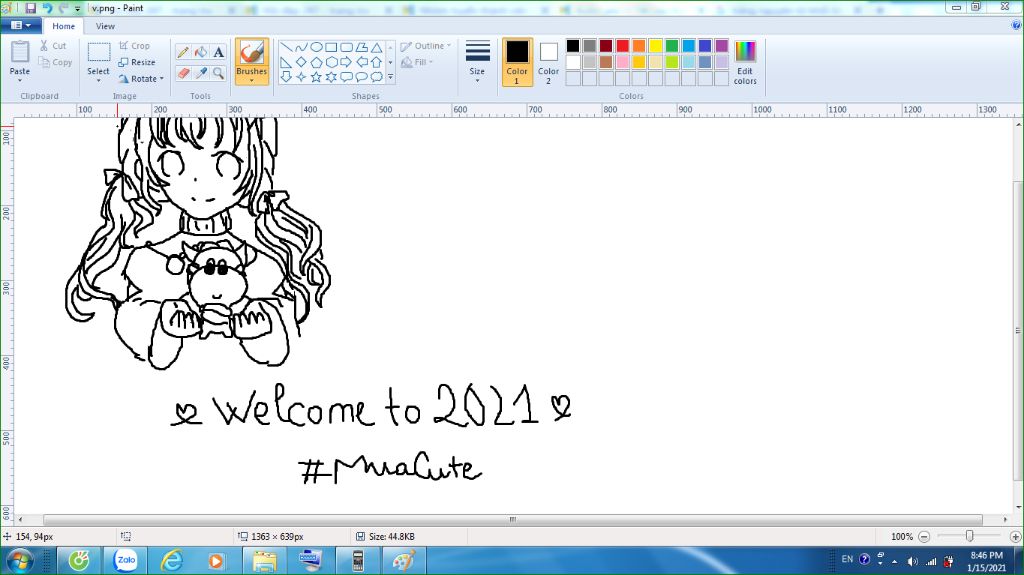The height and width of the screenshot is (575, 1024).
Task: Pick the Fill with color bucket tool
Action: click(x=201, y=52)
